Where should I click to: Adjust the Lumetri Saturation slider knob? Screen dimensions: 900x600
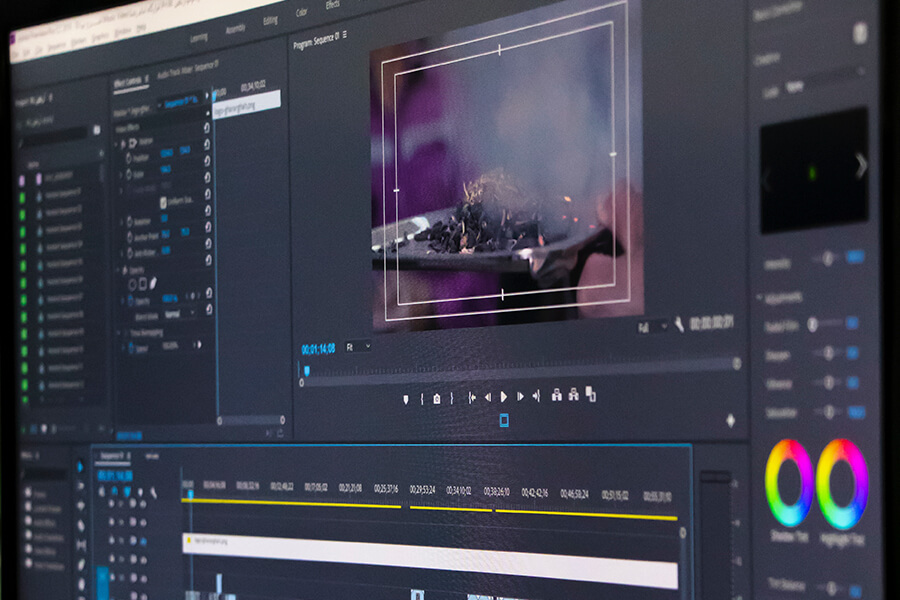[829, 411]
